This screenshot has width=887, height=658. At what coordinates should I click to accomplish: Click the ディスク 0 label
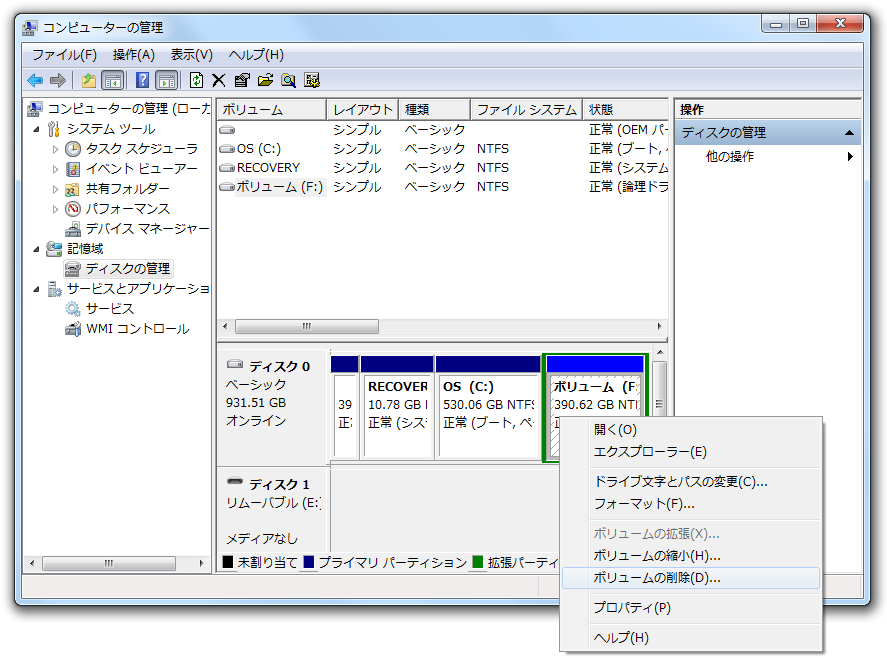pos(279,367)
